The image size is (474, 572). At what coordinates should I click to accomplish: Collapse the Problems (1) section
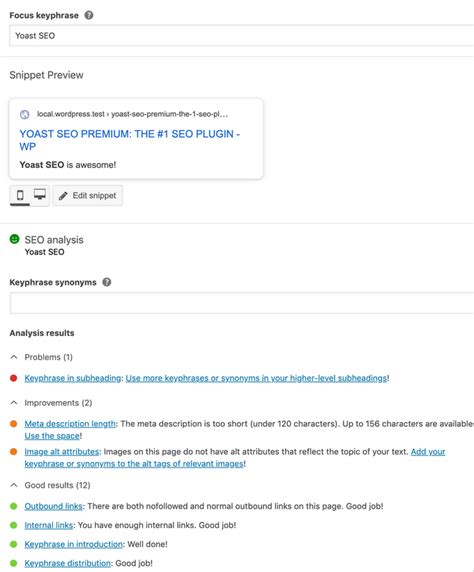14,357
